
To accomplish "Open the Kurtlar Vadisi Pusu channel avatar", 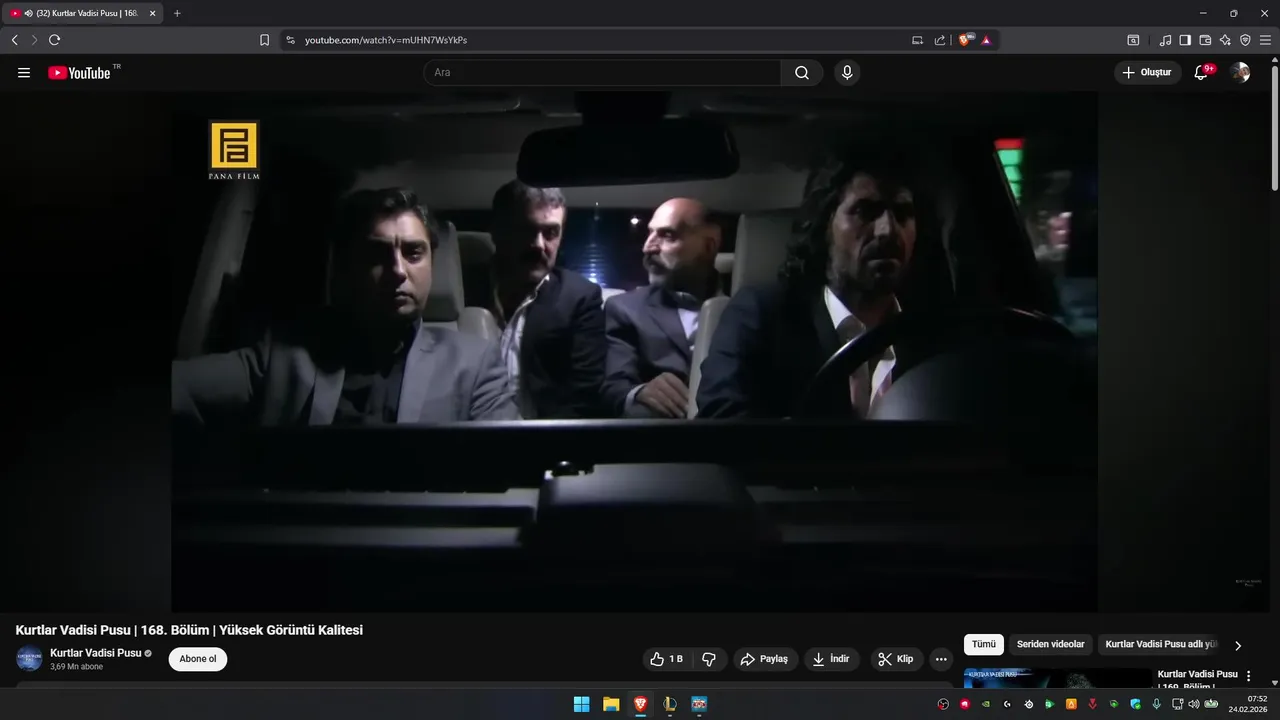I will [x=29, y=659].
